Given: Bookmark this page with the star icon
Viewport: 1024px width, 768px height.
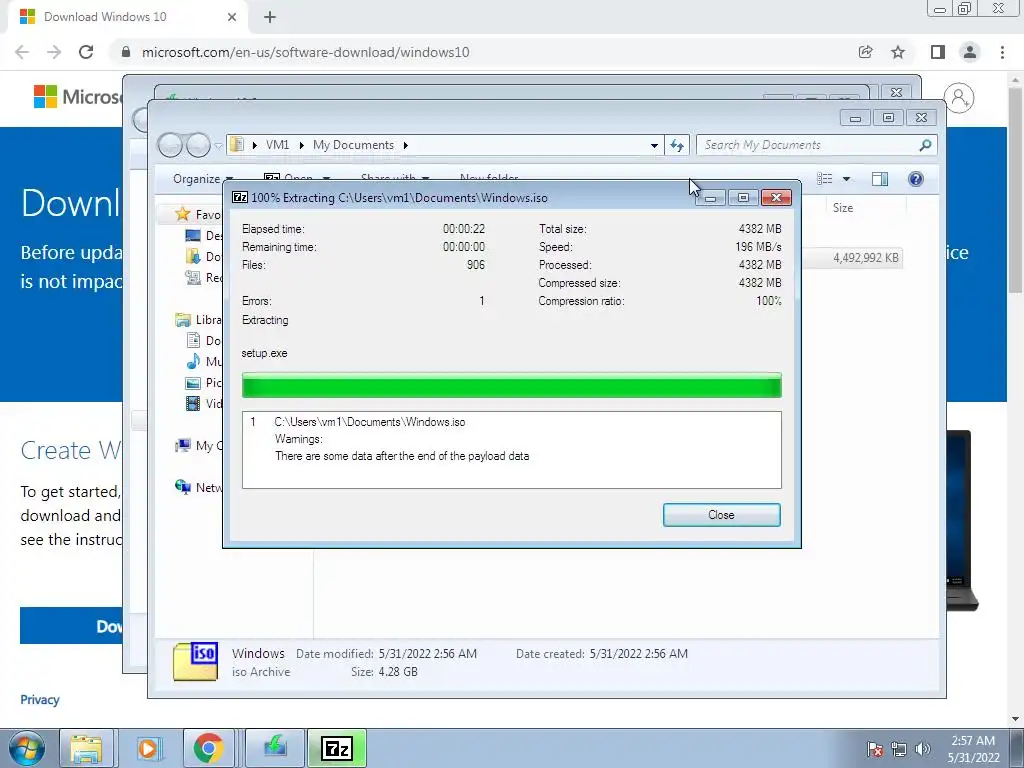Looking at the screenshot, I should coord(898,52).
